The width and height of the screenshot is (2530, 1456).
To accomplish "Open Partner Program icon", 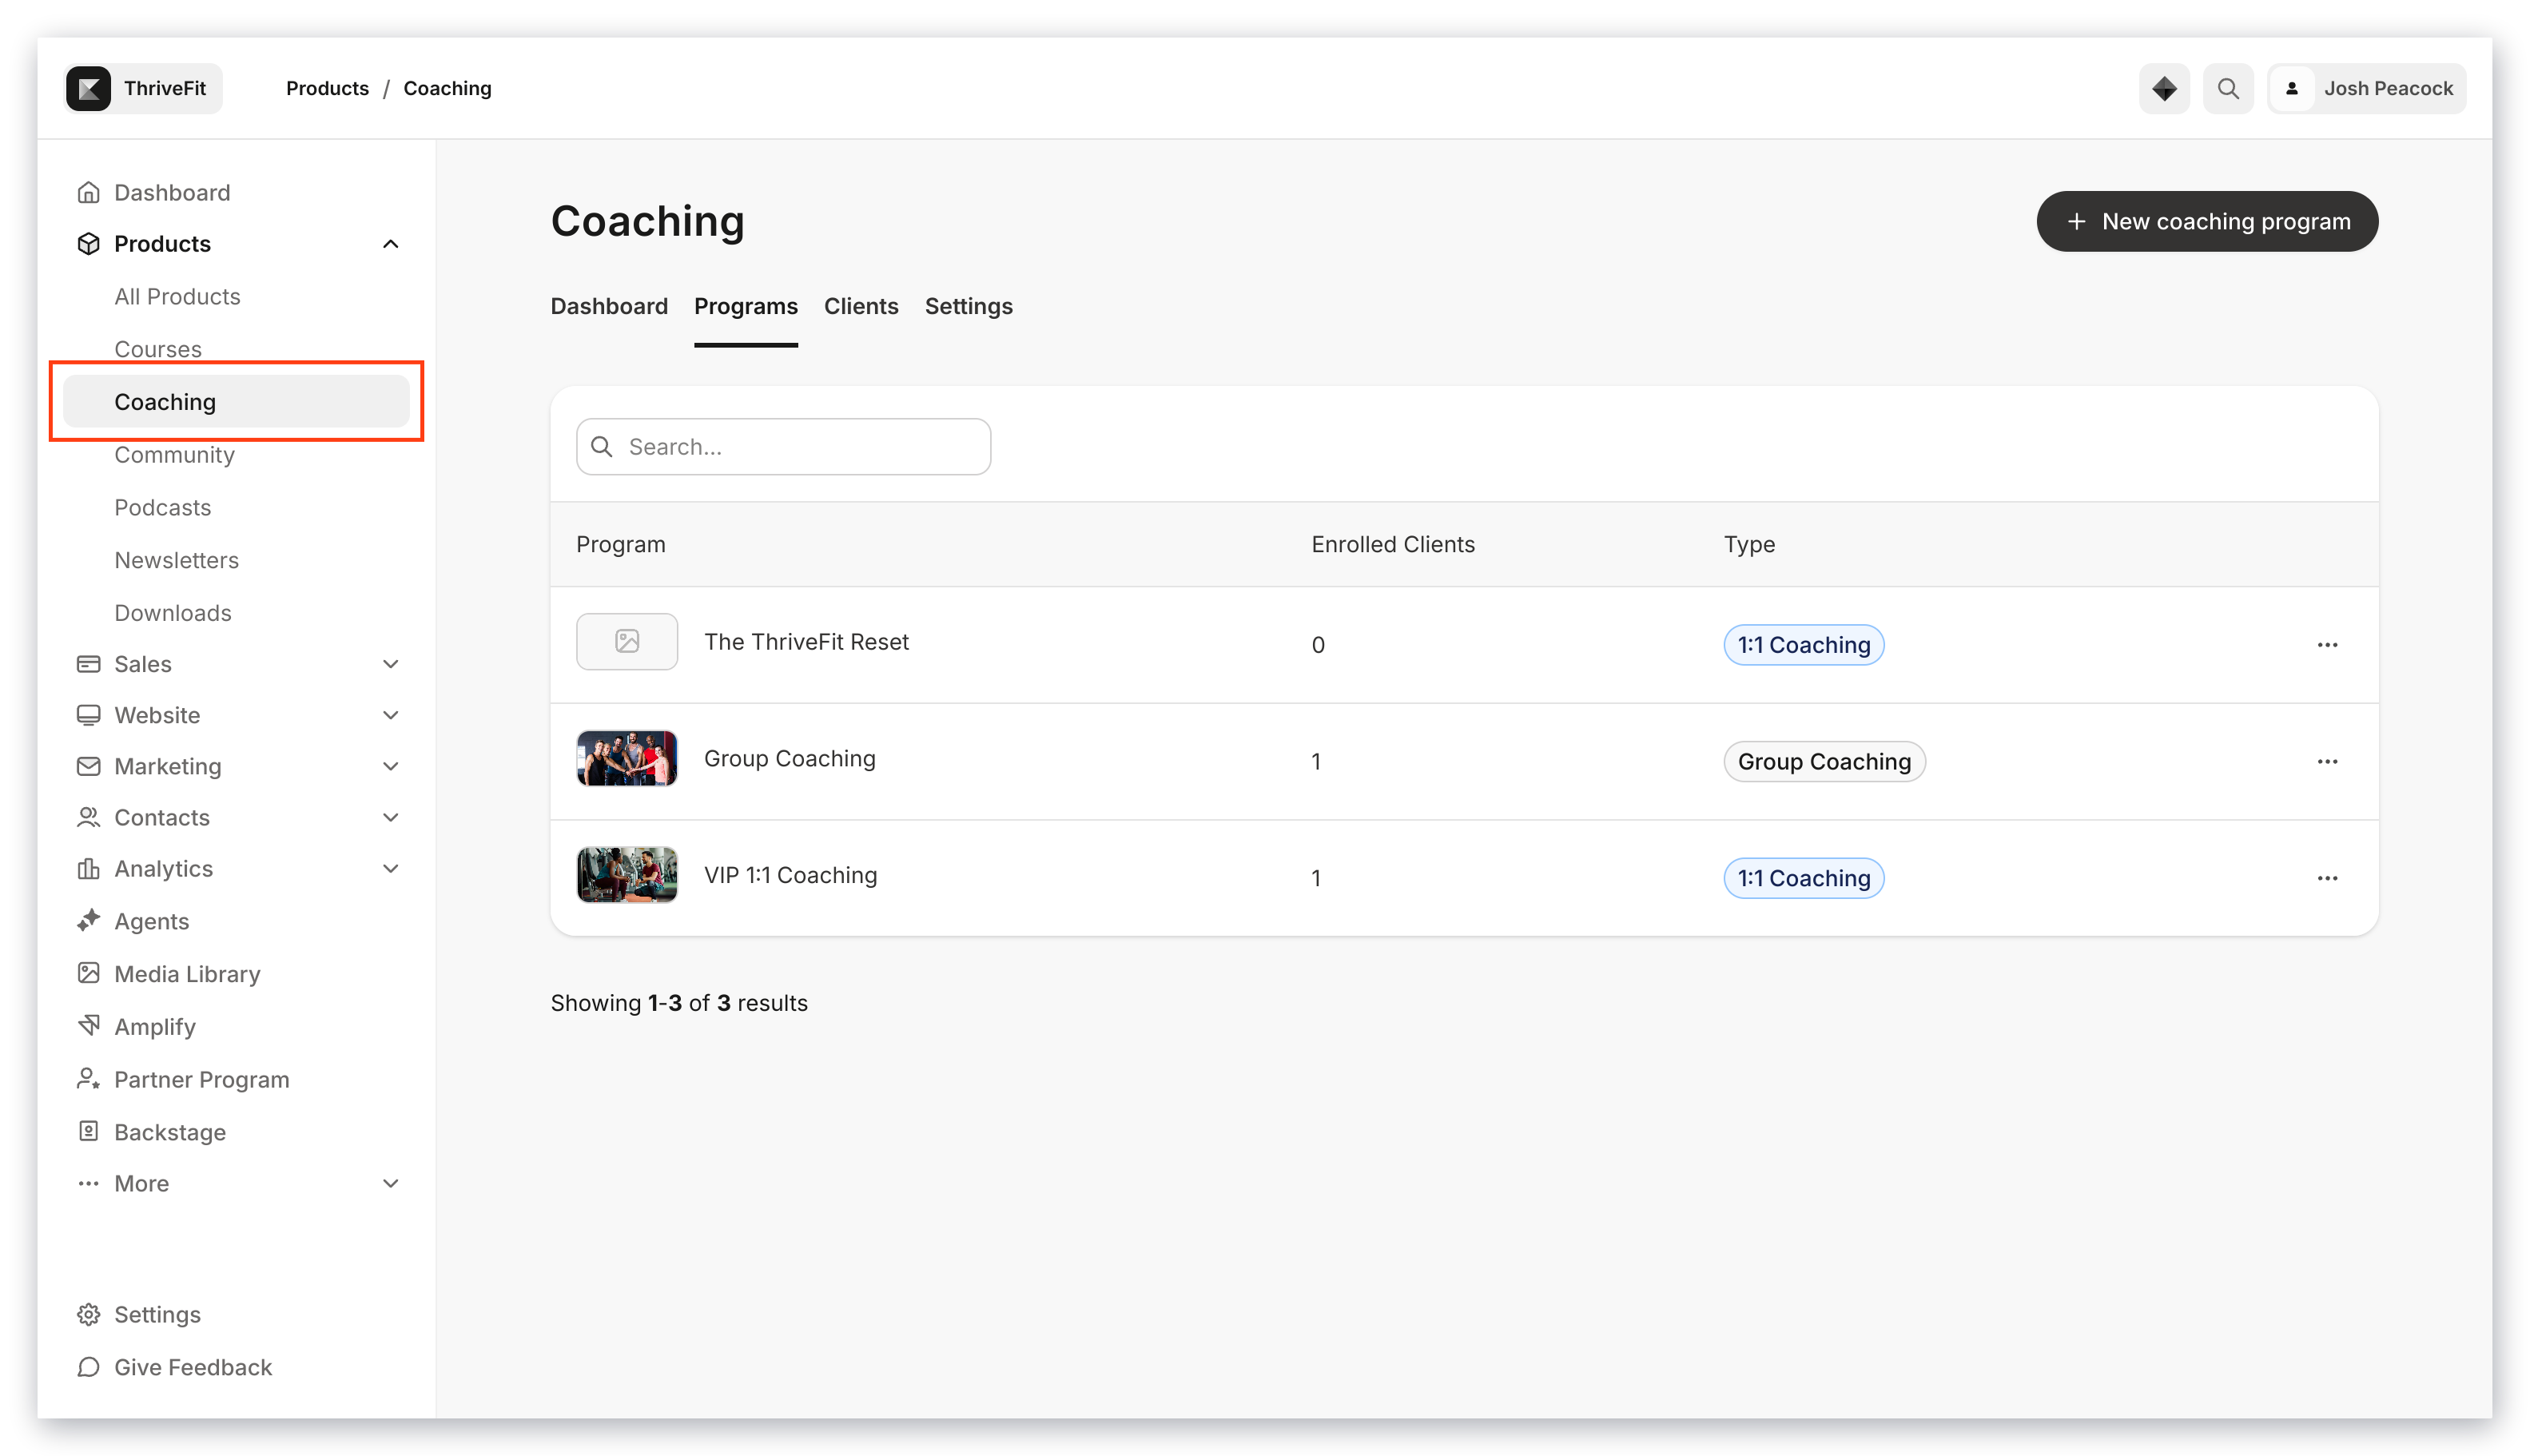I will [89, 1078].
